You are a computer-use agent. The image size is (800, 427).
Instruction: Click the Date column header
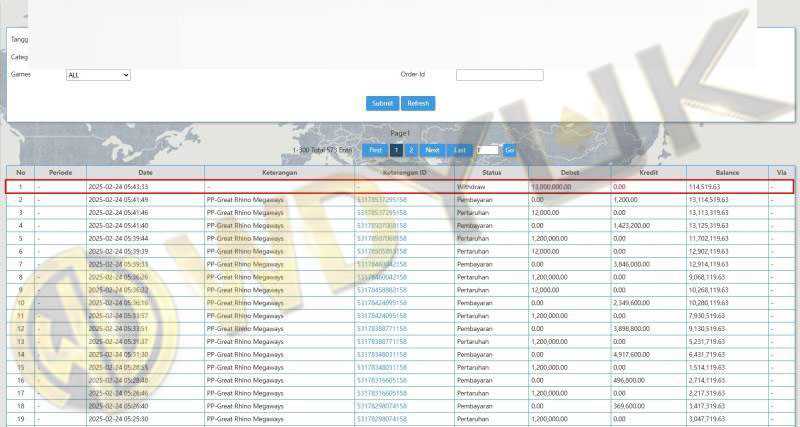pyautogui.click(x=145, y=172)
